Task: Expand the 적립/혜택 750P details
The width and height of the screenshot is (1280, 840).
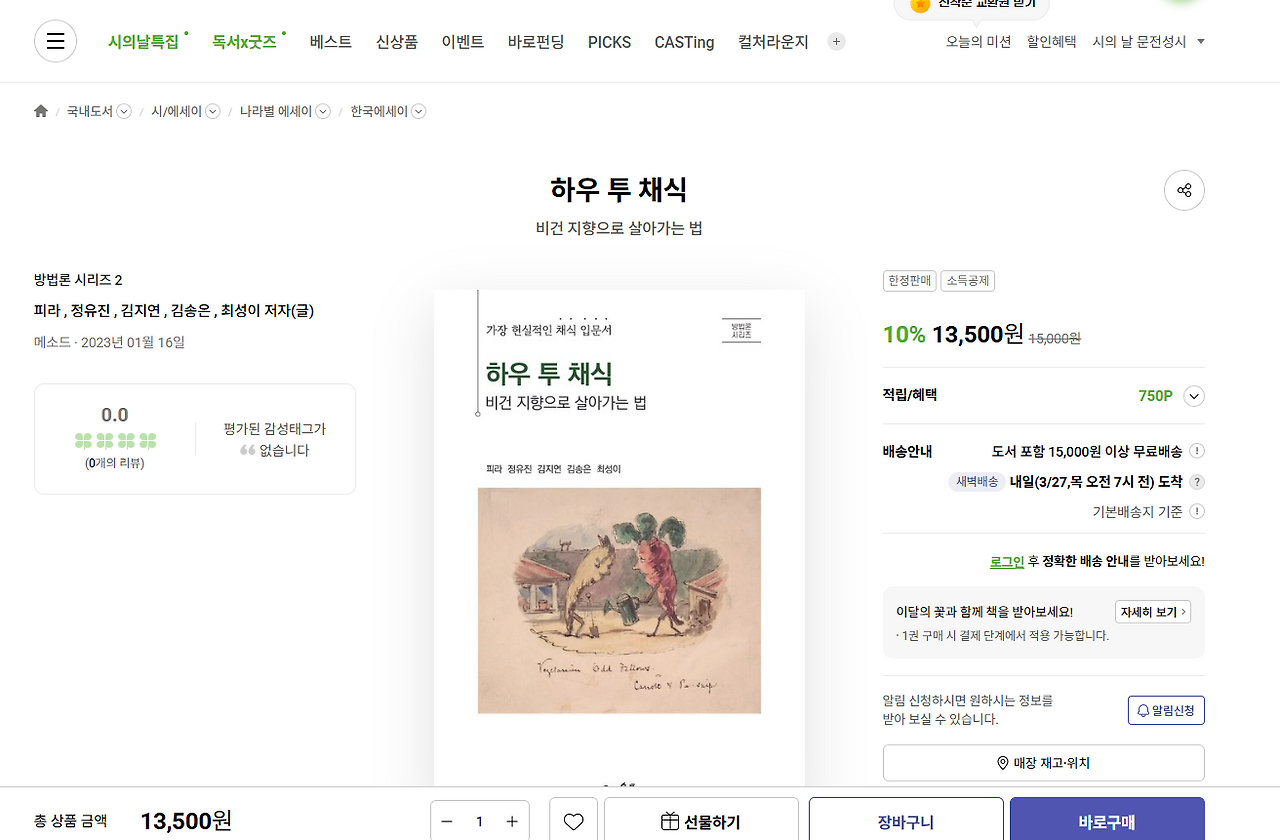Action: click(1194, 396)
